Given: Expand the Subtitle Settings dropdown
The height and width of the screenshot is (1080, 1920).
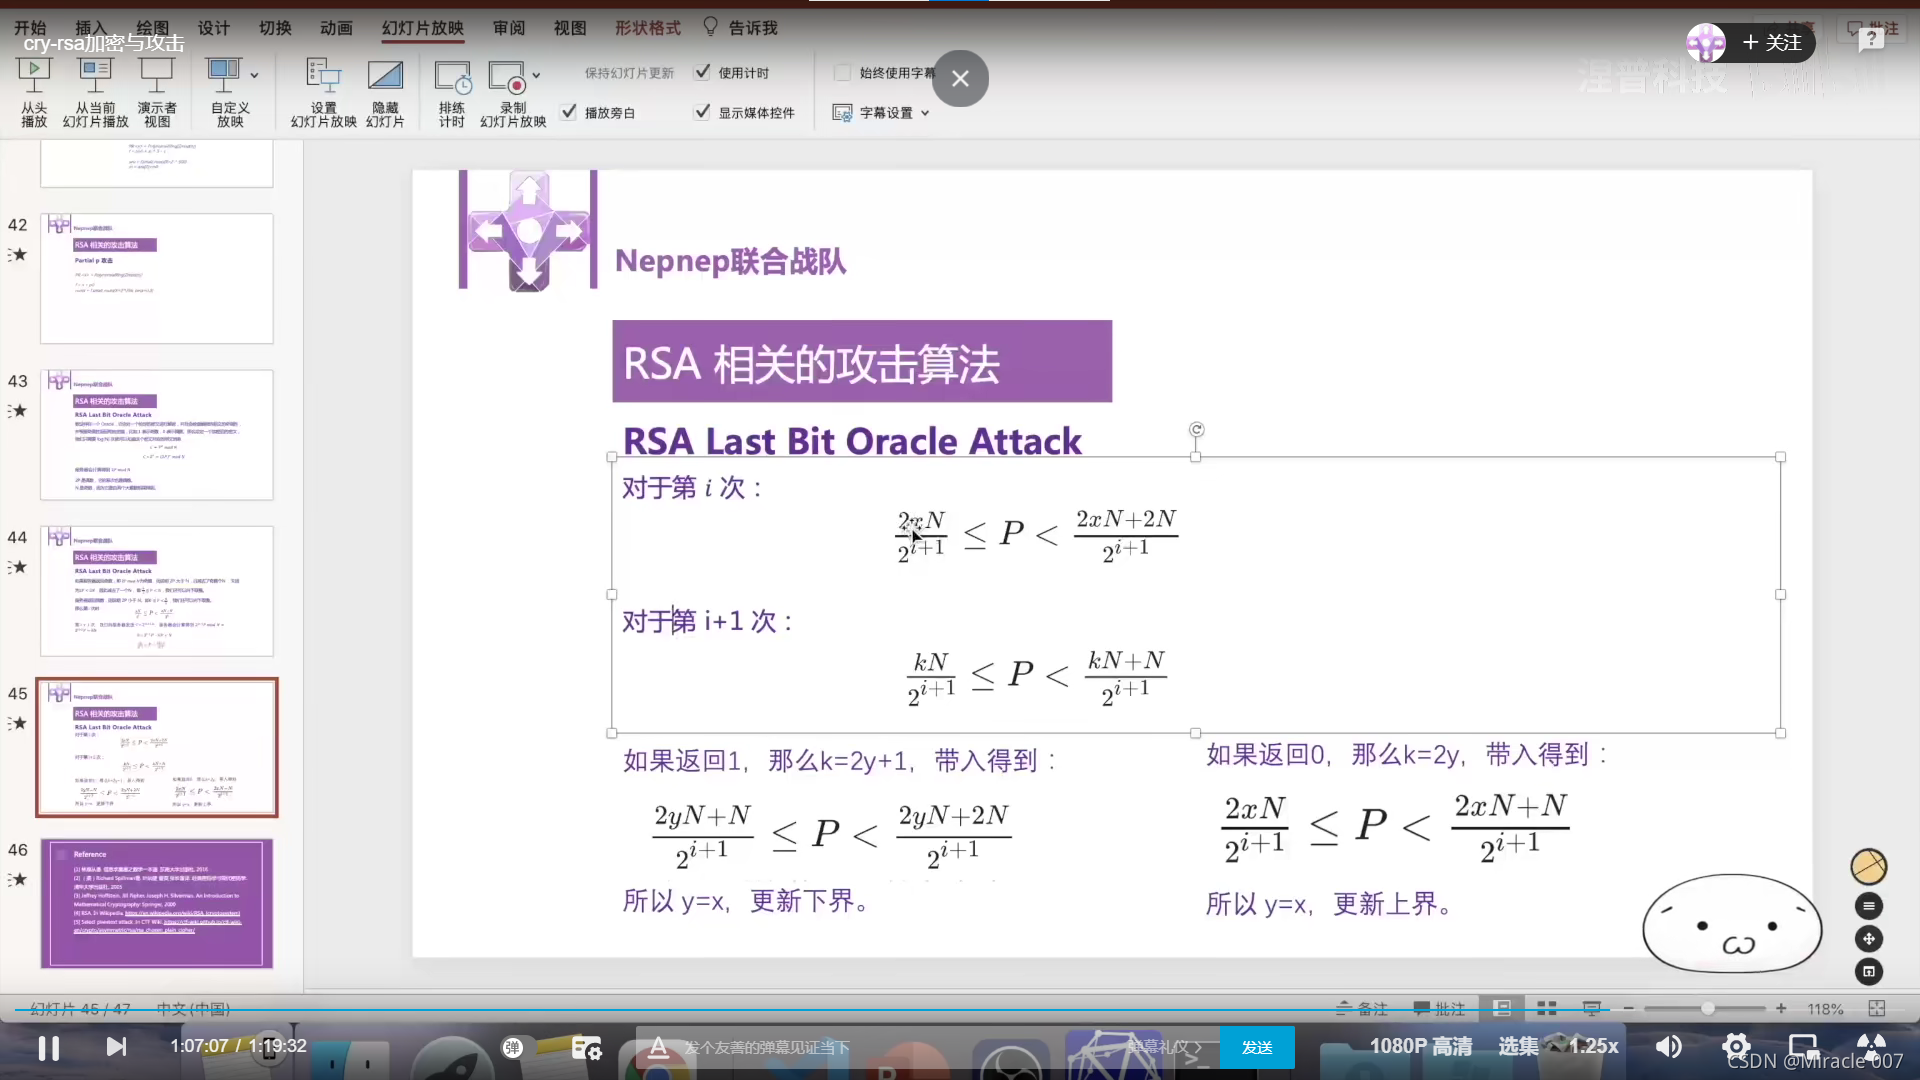Looking at the screenshot, I should (925, 113).
